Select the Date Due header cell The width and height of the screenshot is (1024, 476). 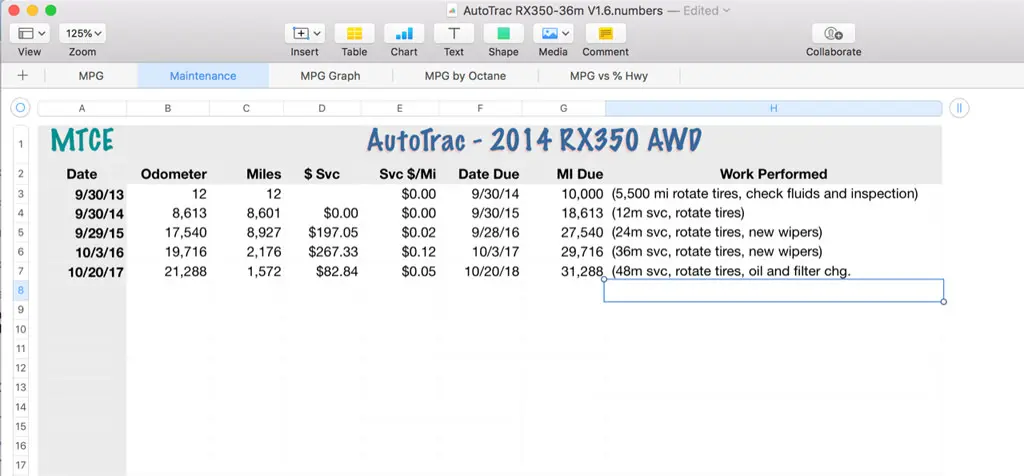click(481, 174)
